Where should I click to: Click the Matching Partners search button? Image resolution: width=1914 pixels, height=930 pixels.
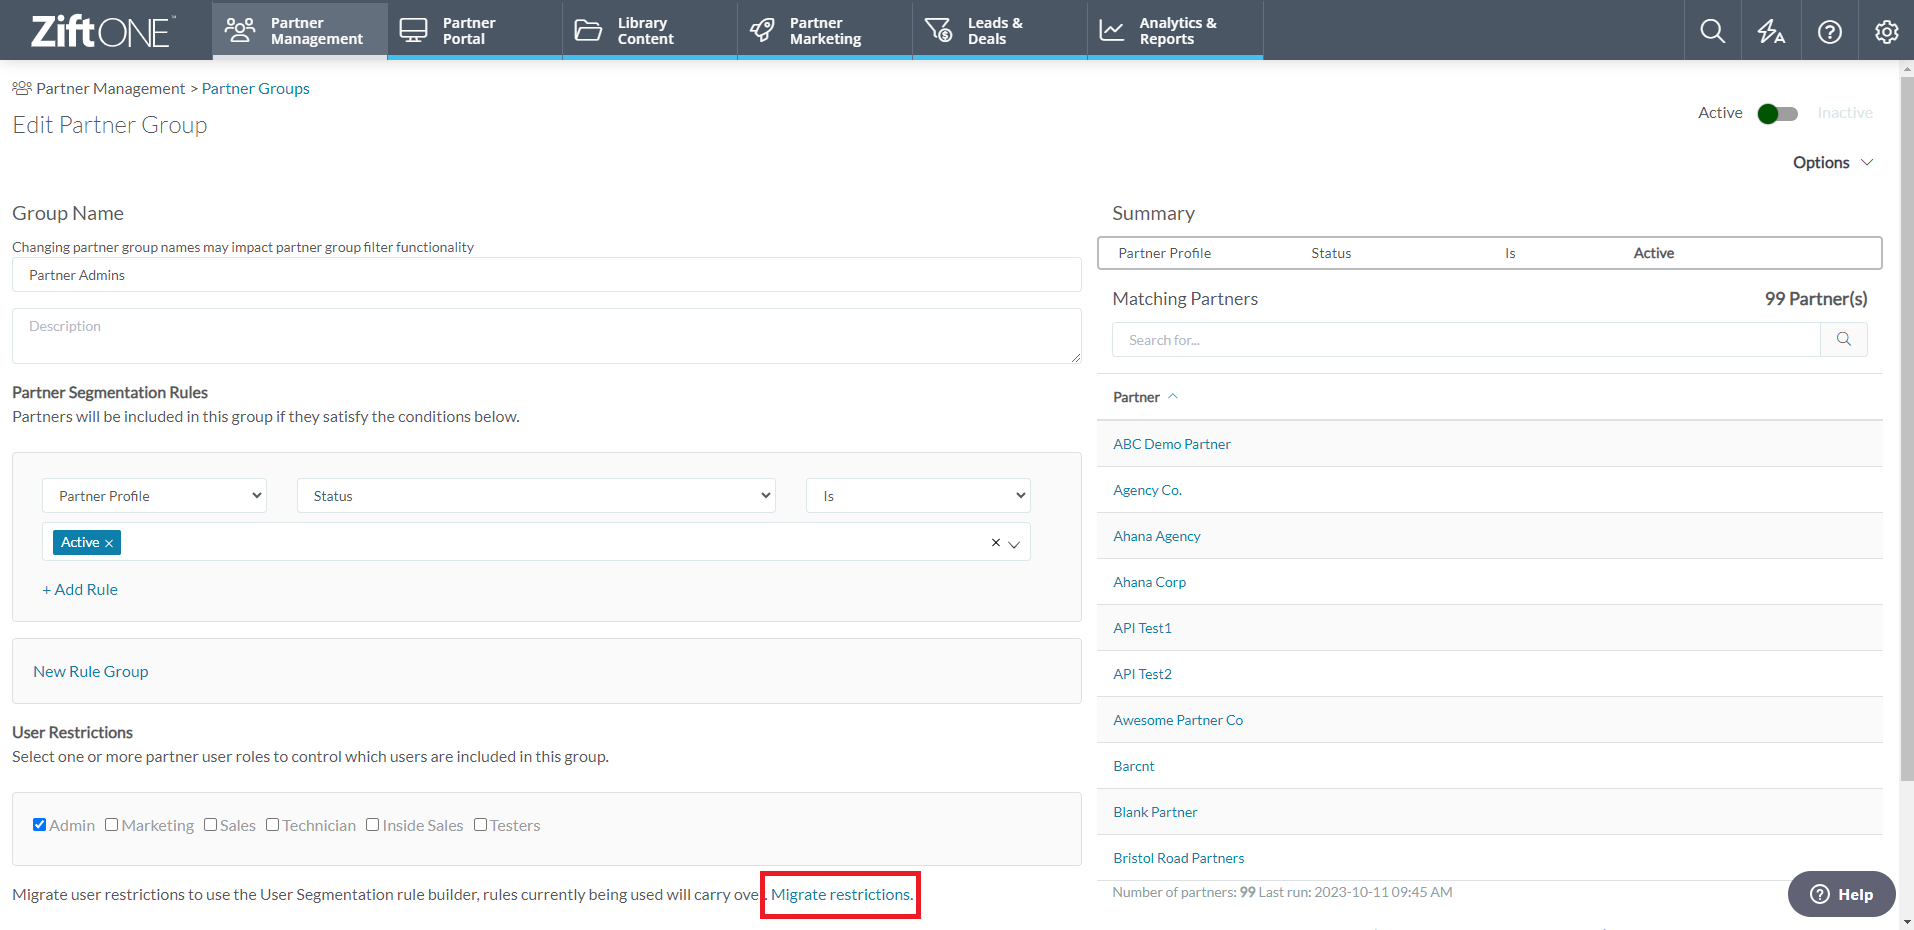[1844, 340]
